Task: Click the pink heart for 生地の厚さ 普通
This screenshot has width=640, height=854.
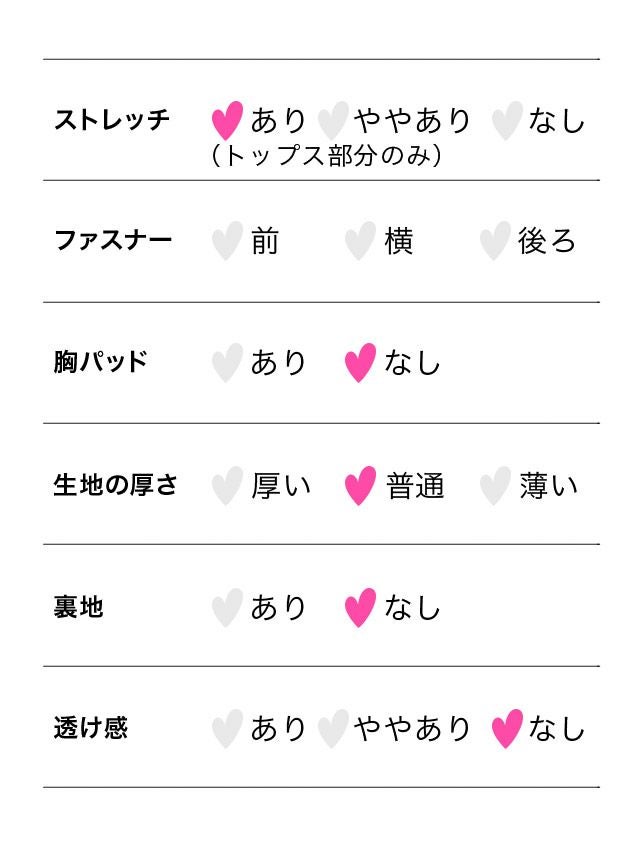Action: 360,486
